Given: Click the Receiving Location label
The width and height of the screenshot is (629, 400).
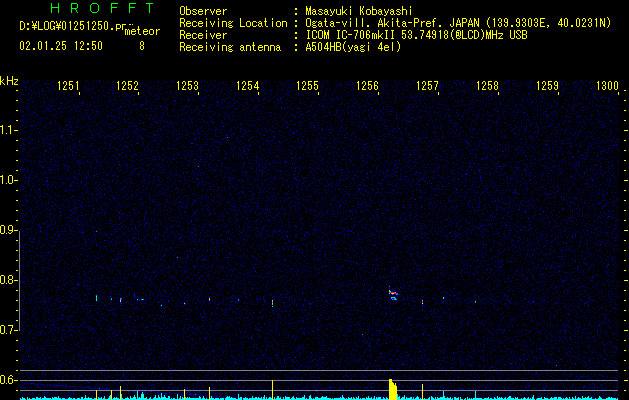Looking at the screenshot, I should pos(233,23).
